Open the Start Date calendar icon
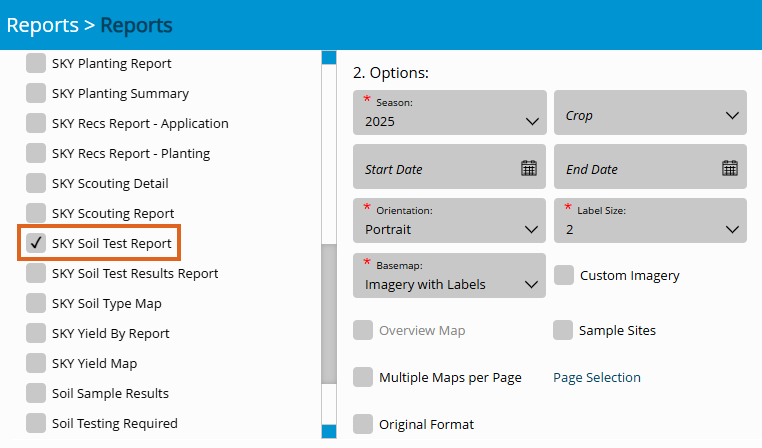The image size is (762, 448). [529, 168]
